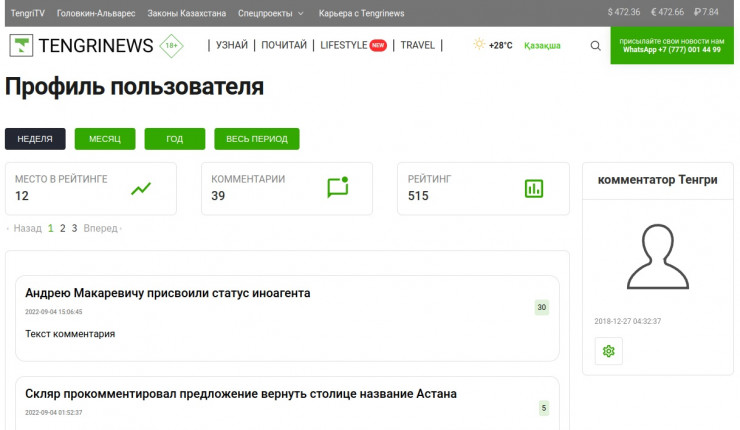The height and width of the screenshot is (430, 740).
Task: Switch language to Қазақша
Action: click(x=542, y=46)
